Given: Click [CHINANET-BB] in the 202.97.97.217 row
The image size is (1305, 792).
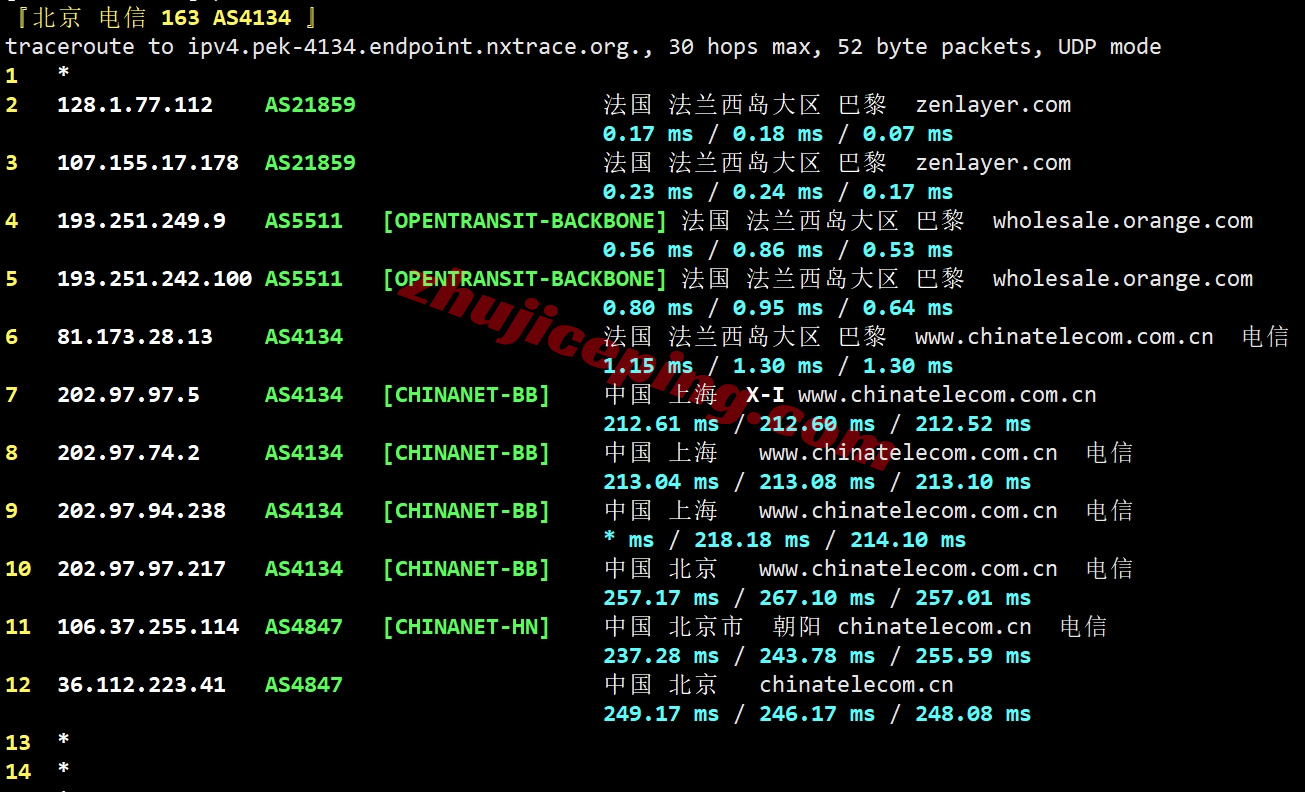Looking at the screenshot, I should 466,569.
